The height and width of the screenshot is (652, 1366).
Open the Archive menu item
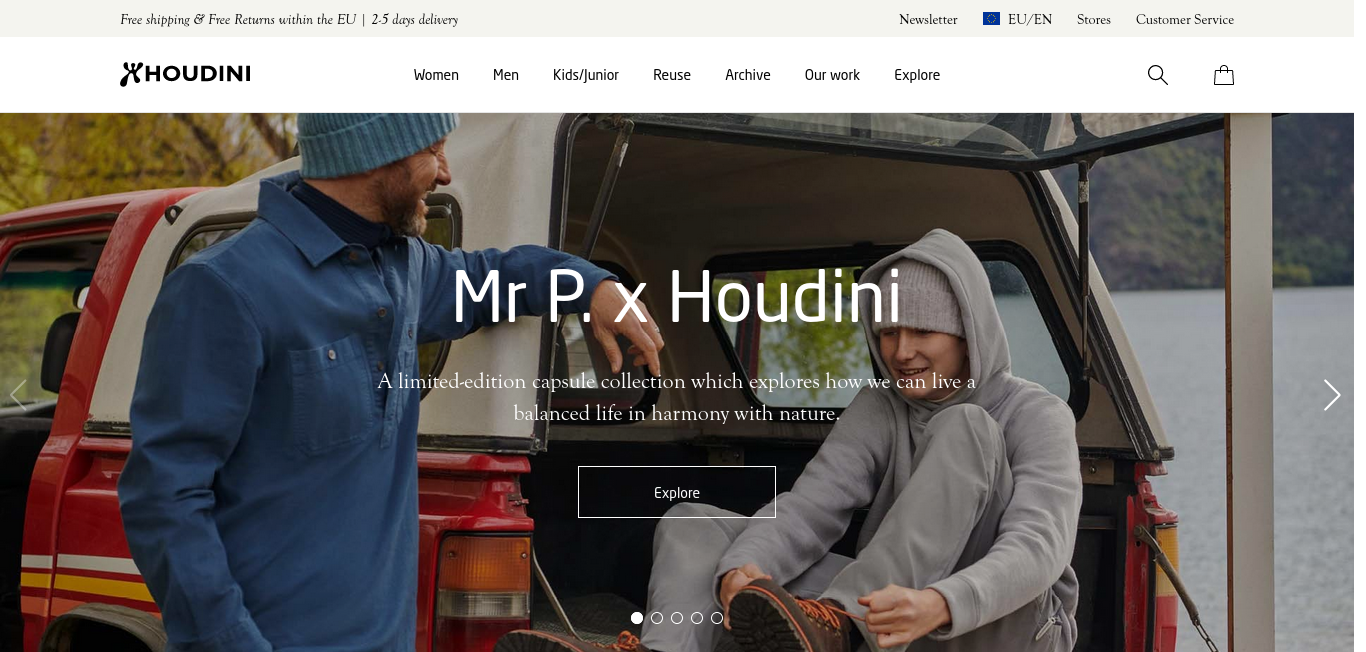pos(748,75)
